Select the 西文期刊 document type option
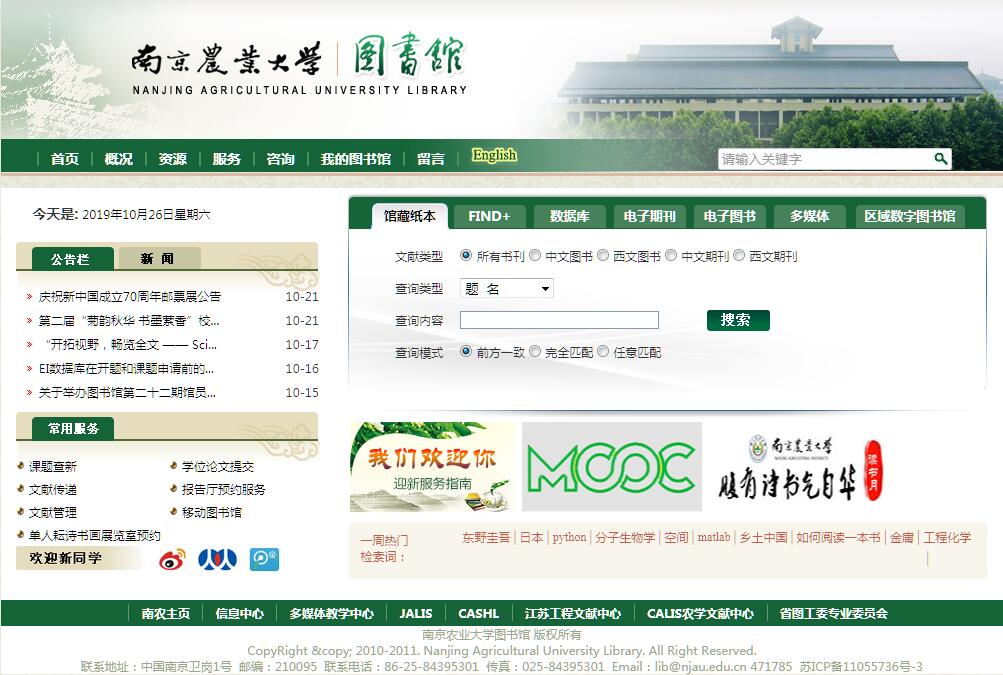 click(740, 256)
